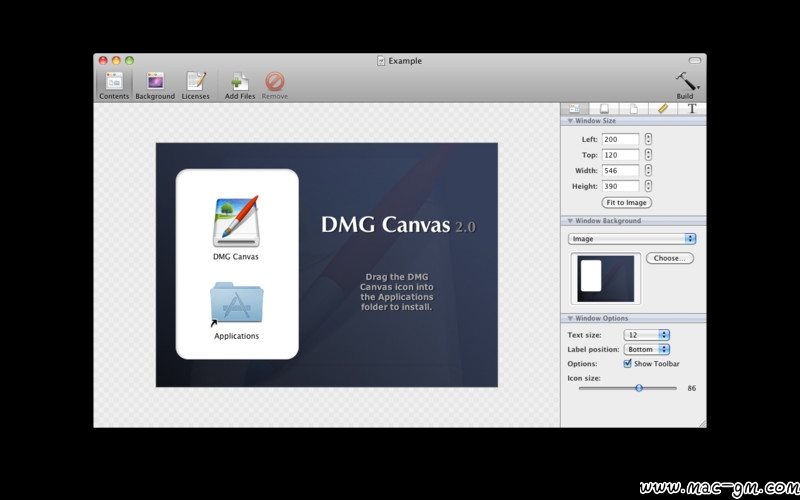Click the green zoom window button
Image resolution: width=800 pixels, height=500 pixels.
click(130, 61)
